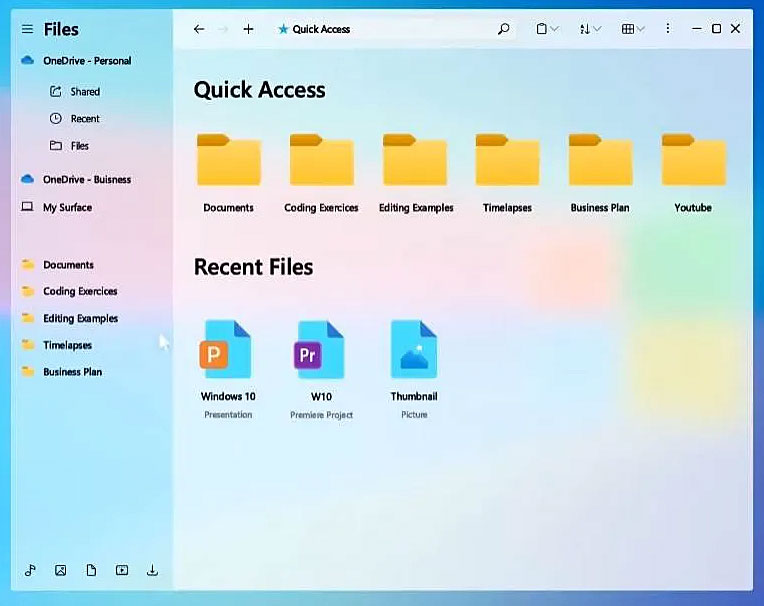Screen dimensions: 764x606
Task: Expand the sort options chevron
Action: (597, 29)
